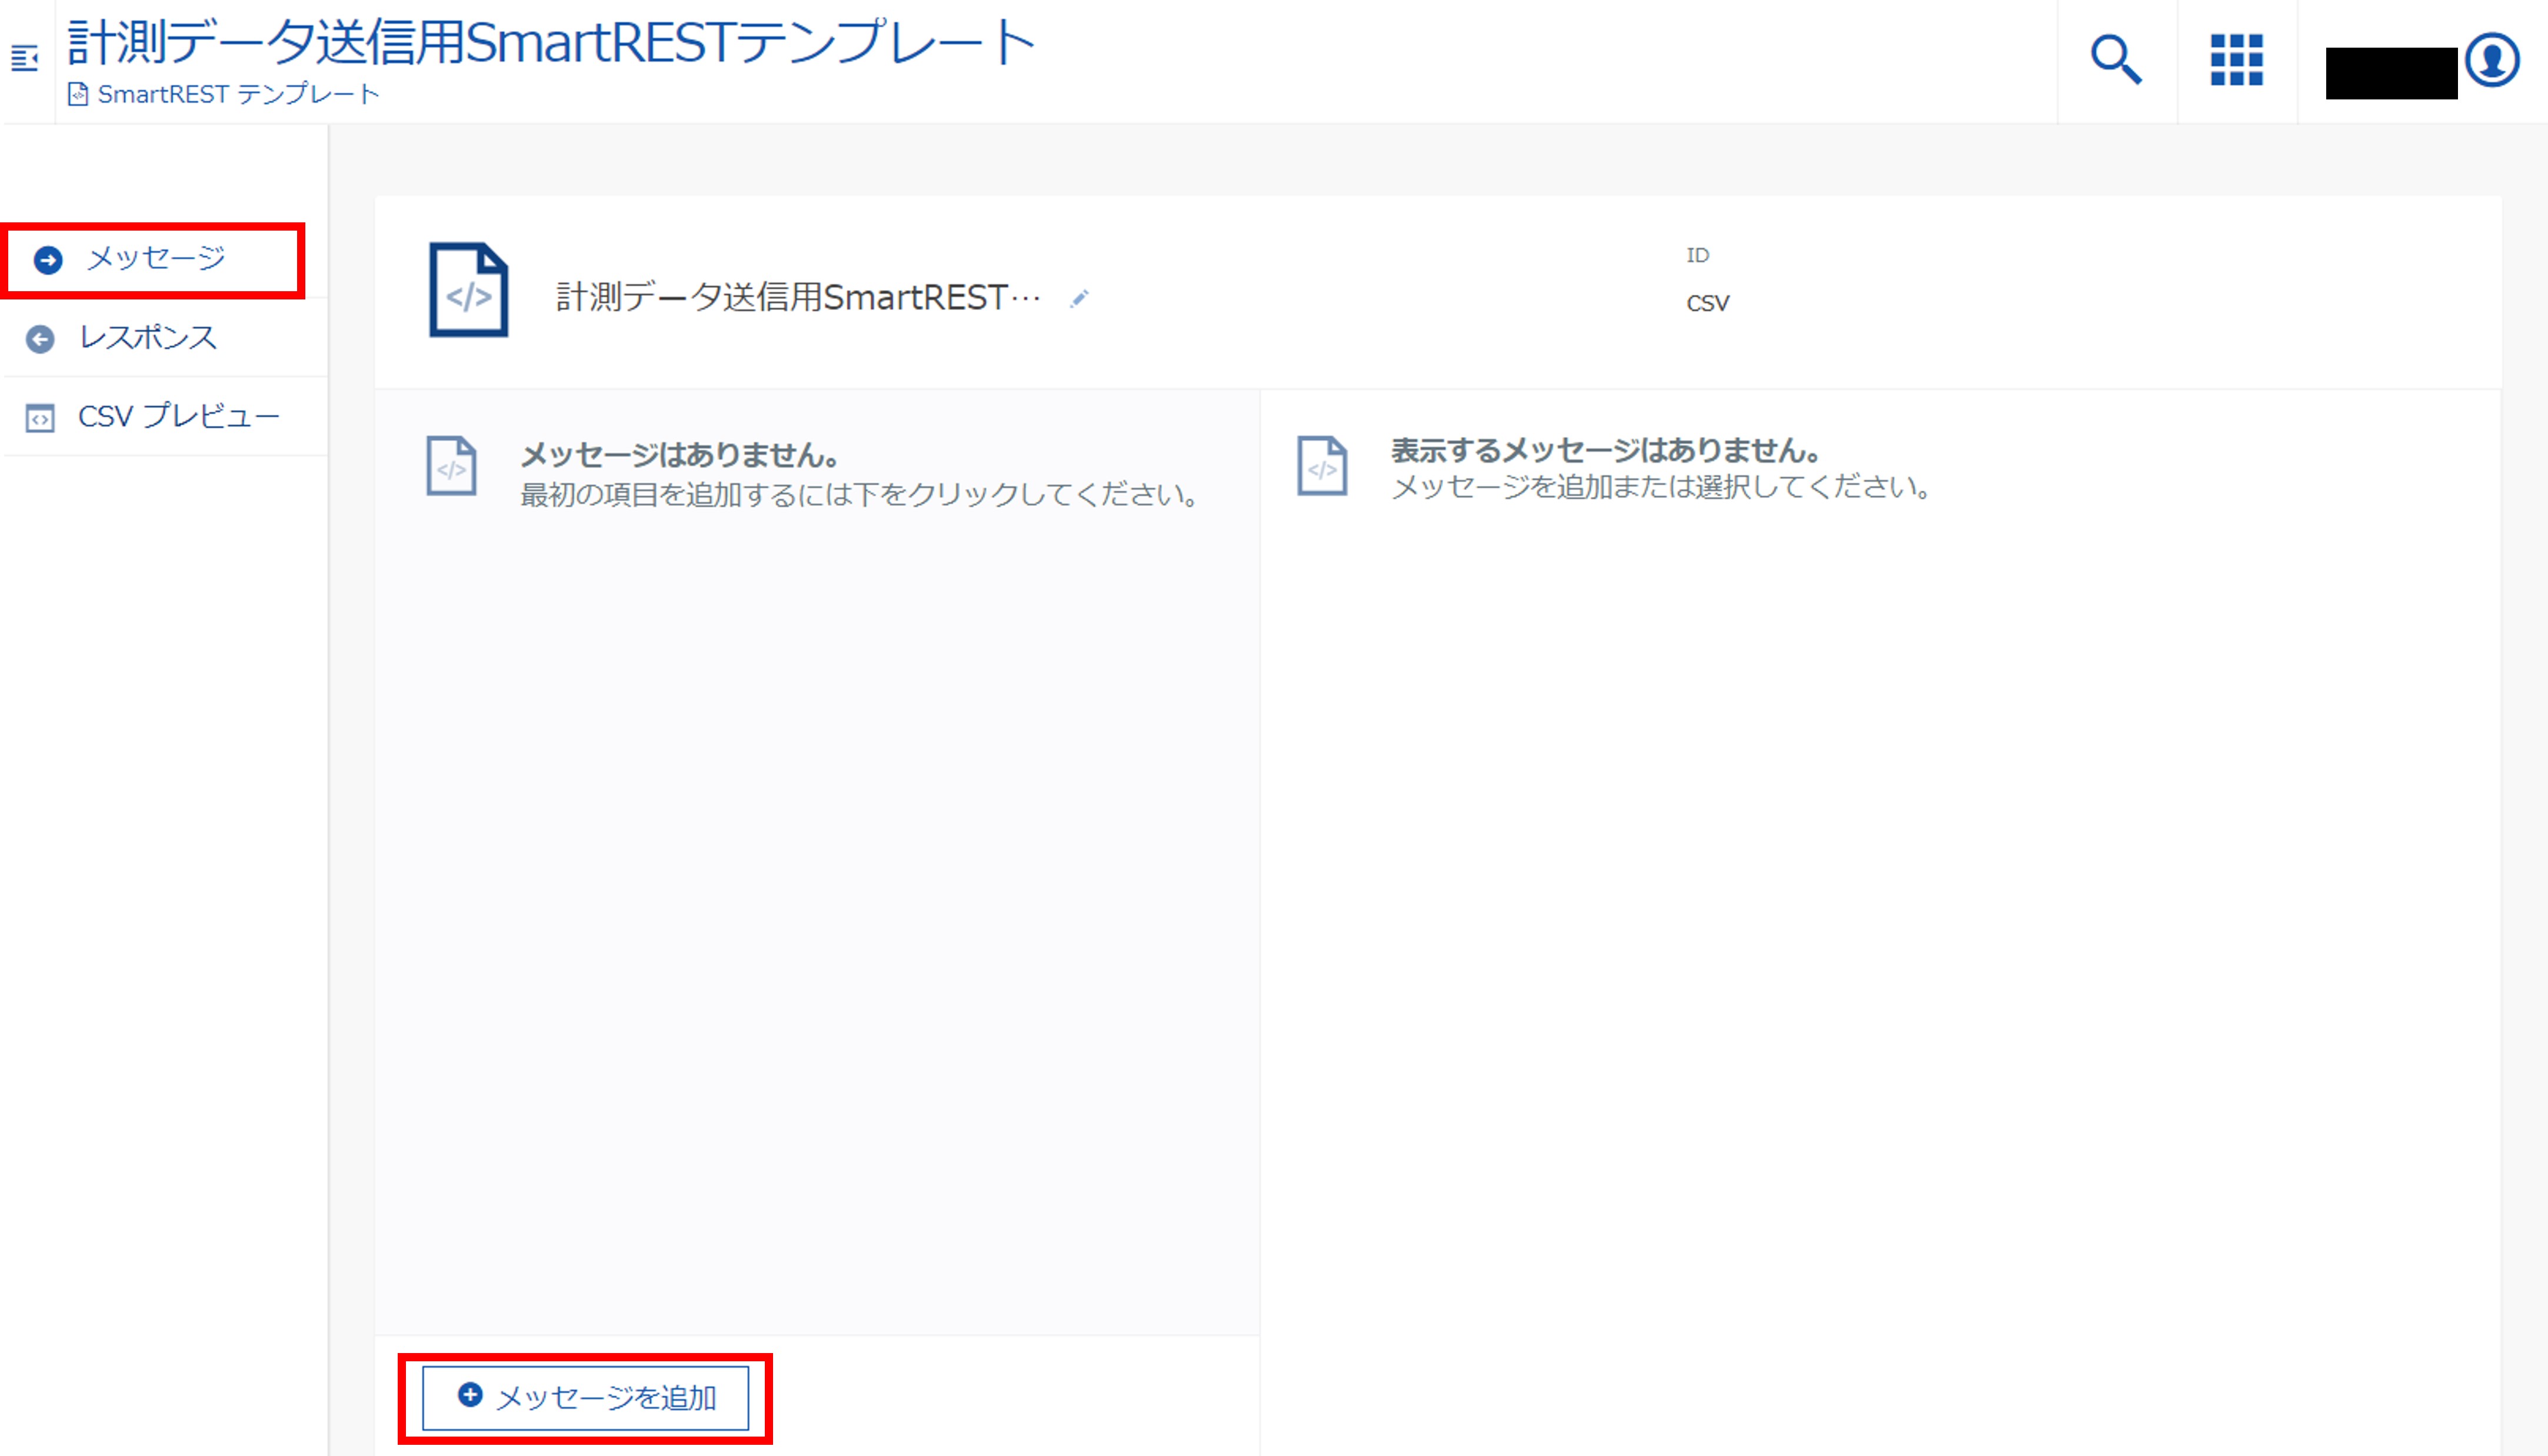Screen dimensions: 2548x1456
Task: Click the ID value CSV
Action: pyautogui.click(x=1708, y=303)
